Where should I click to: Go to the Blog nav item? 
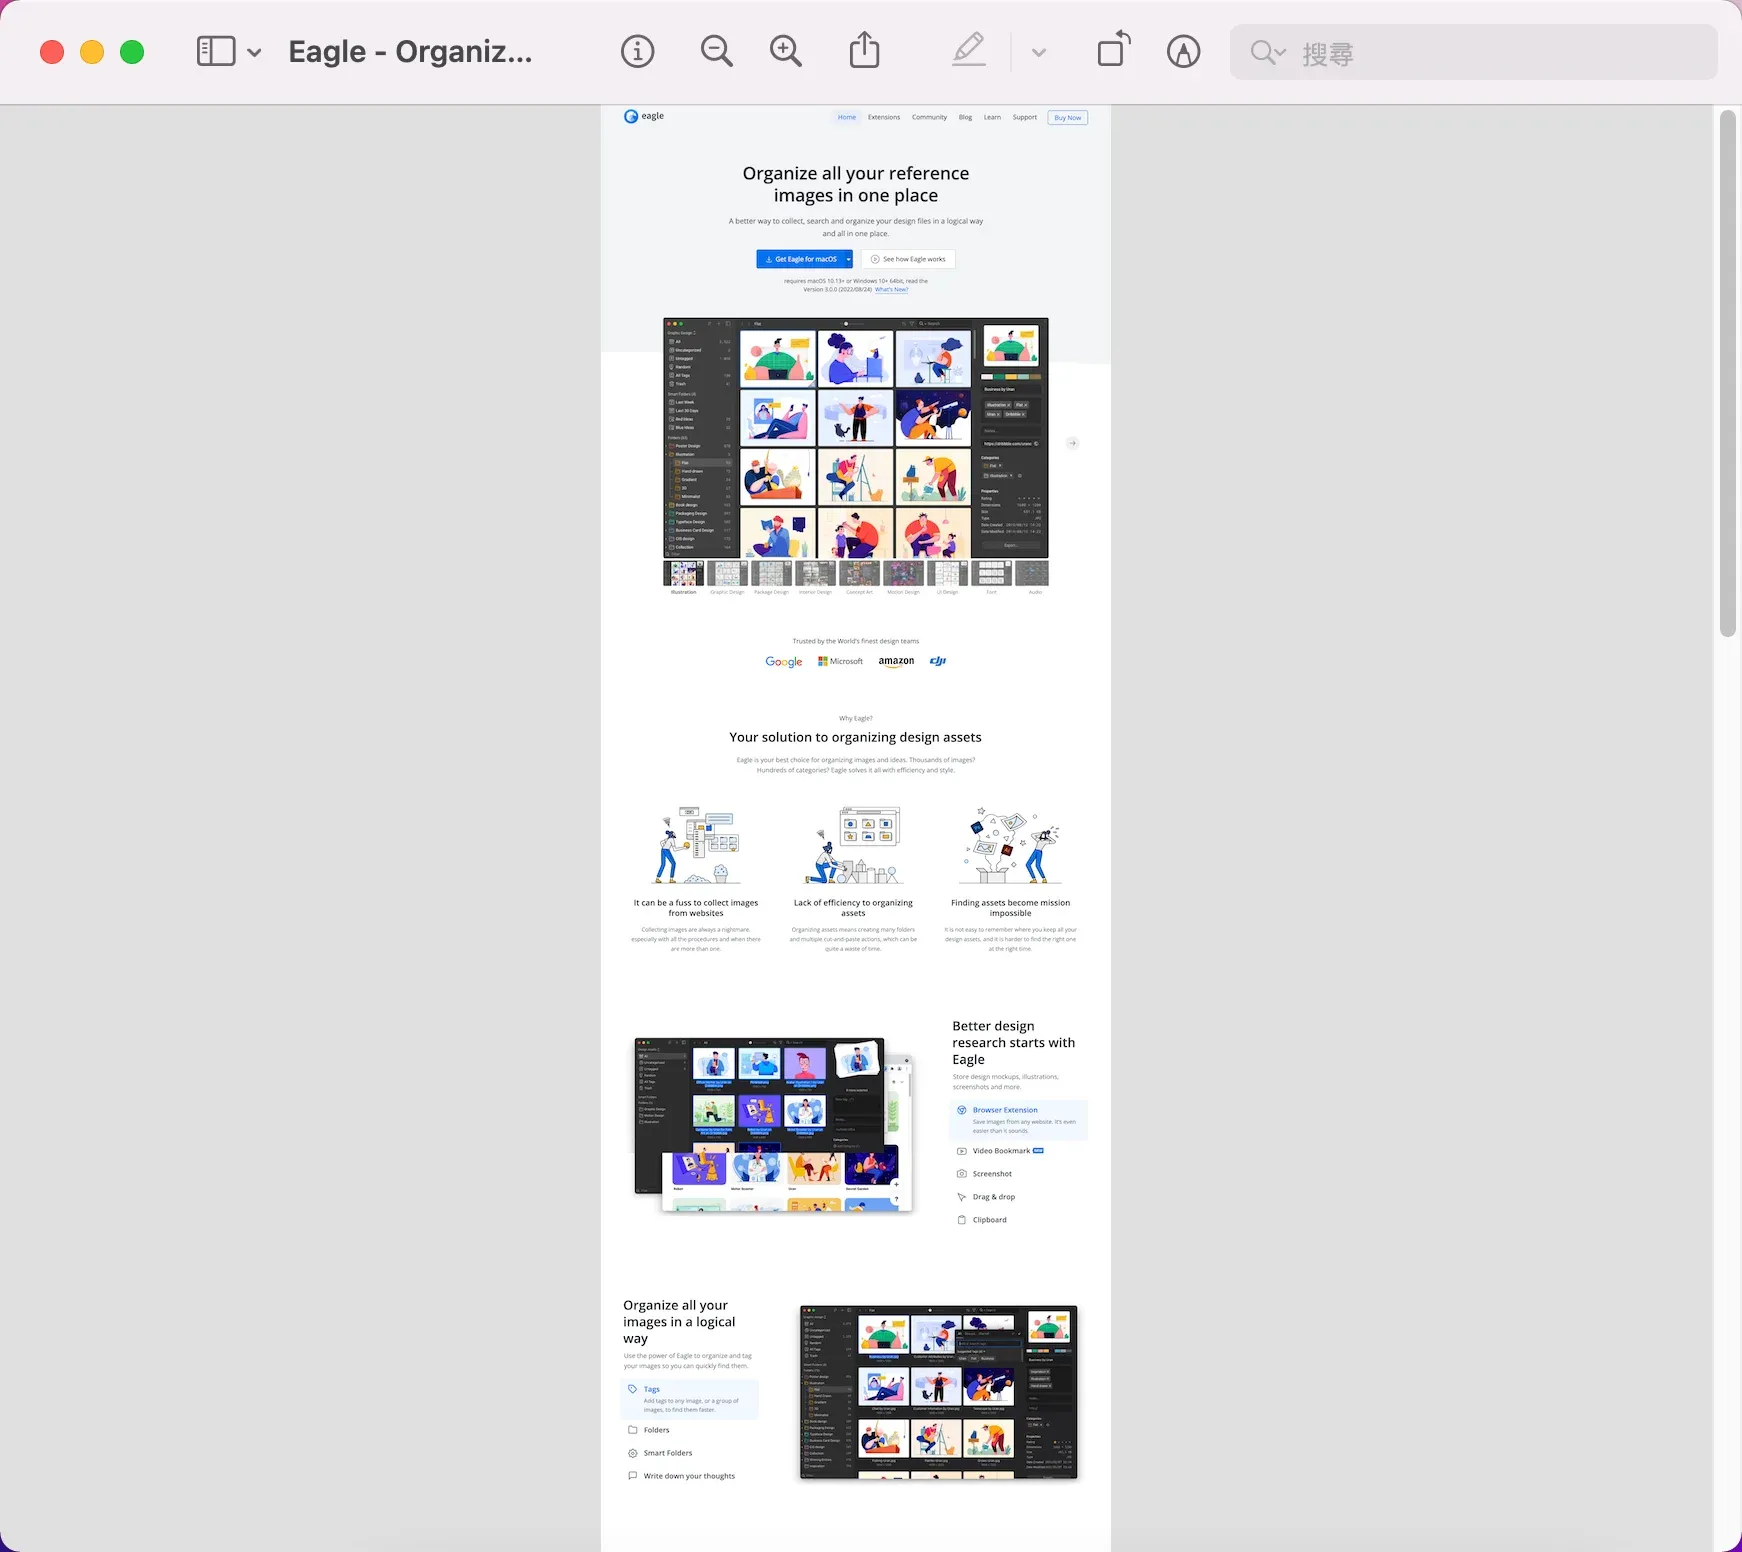(965, 117)
